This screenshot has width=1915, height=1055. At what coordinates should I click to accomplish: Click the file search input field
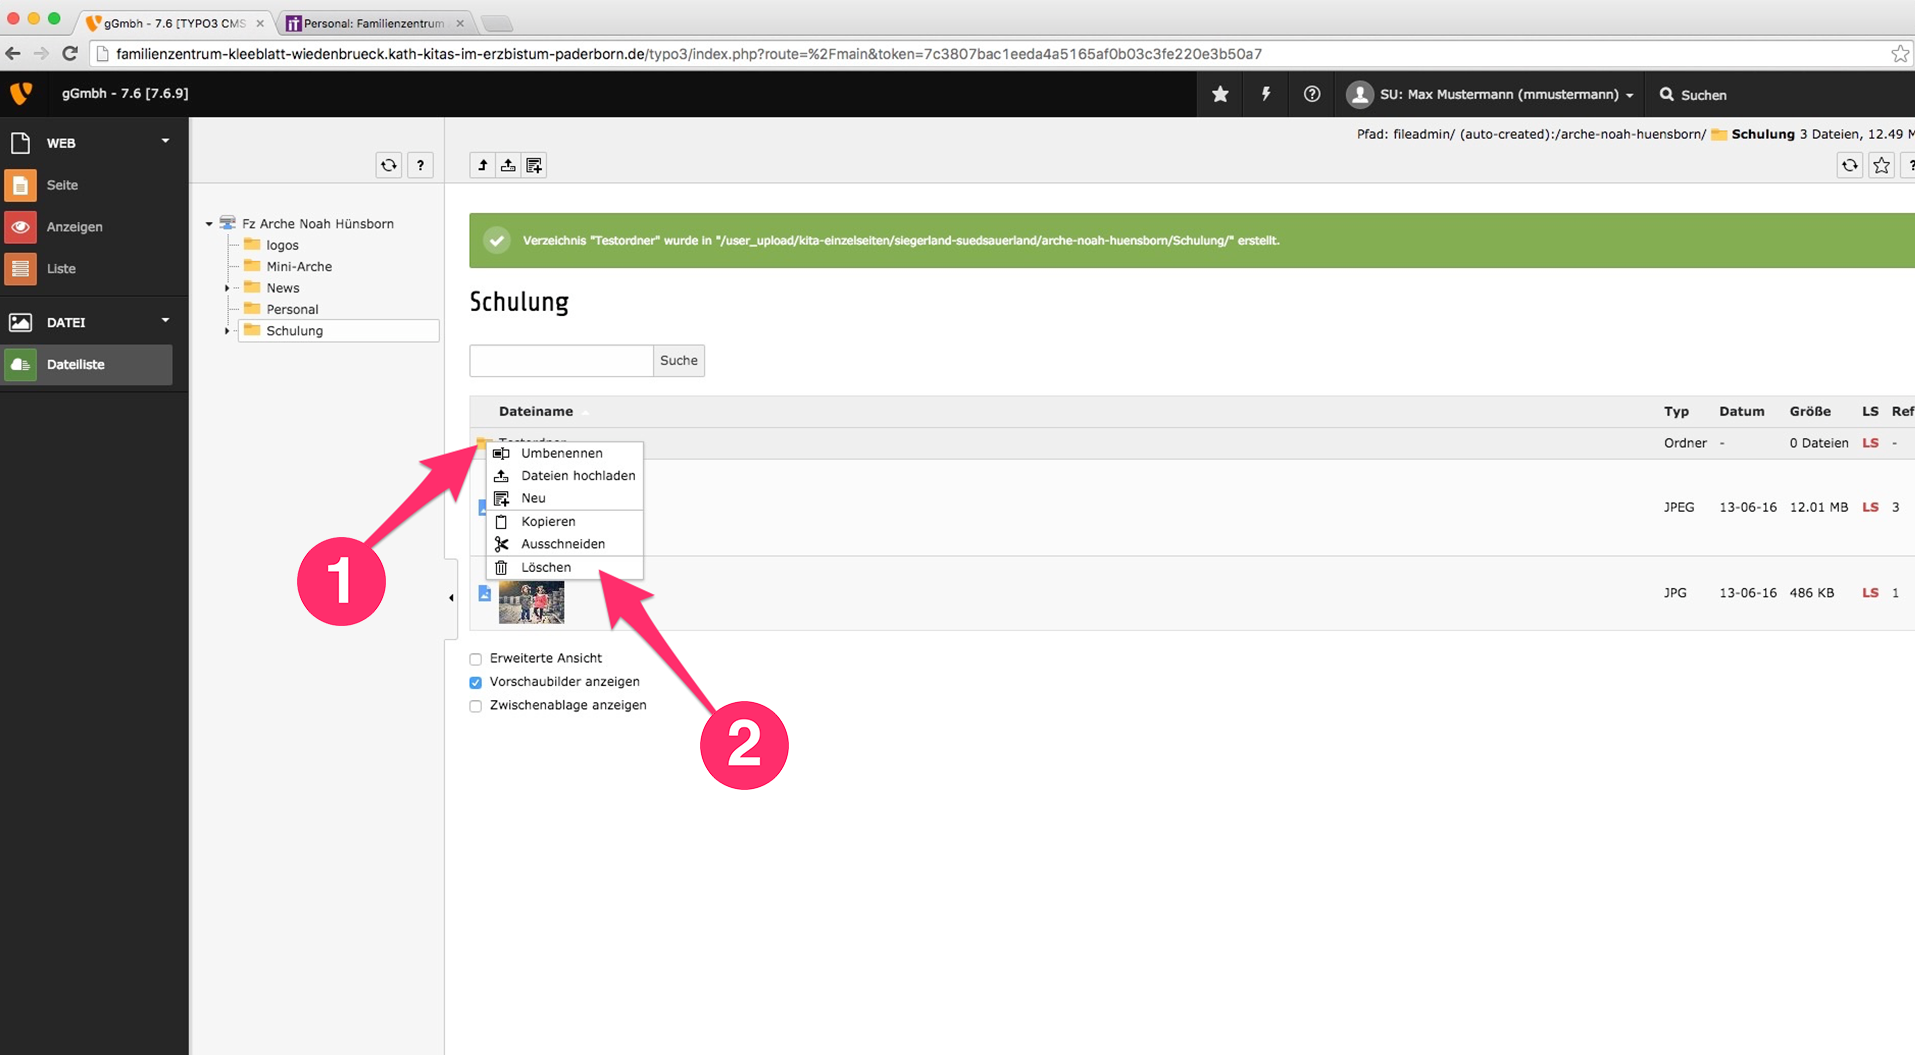tap(561, 360)
